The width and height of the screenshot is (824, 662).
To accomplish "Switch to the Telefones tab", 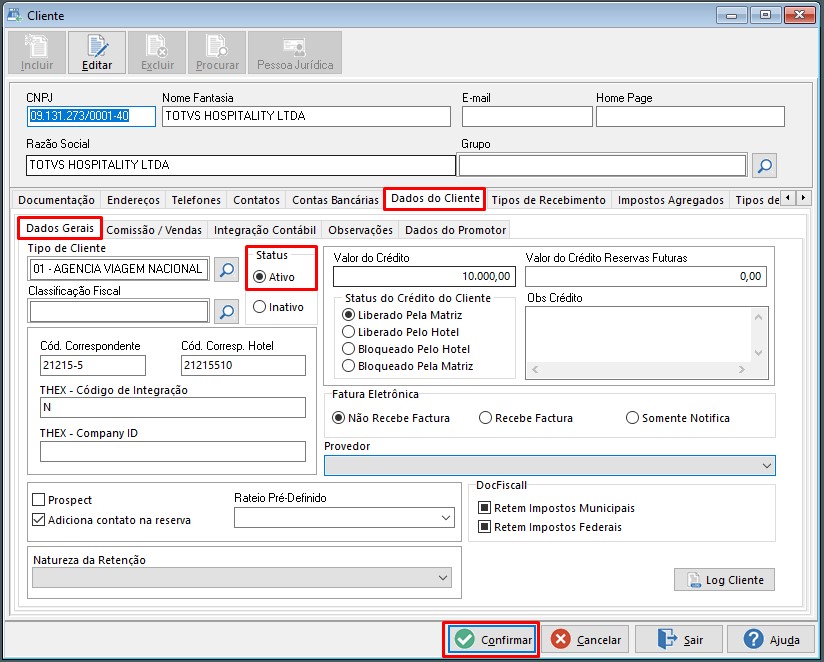I will click(196, 200).
